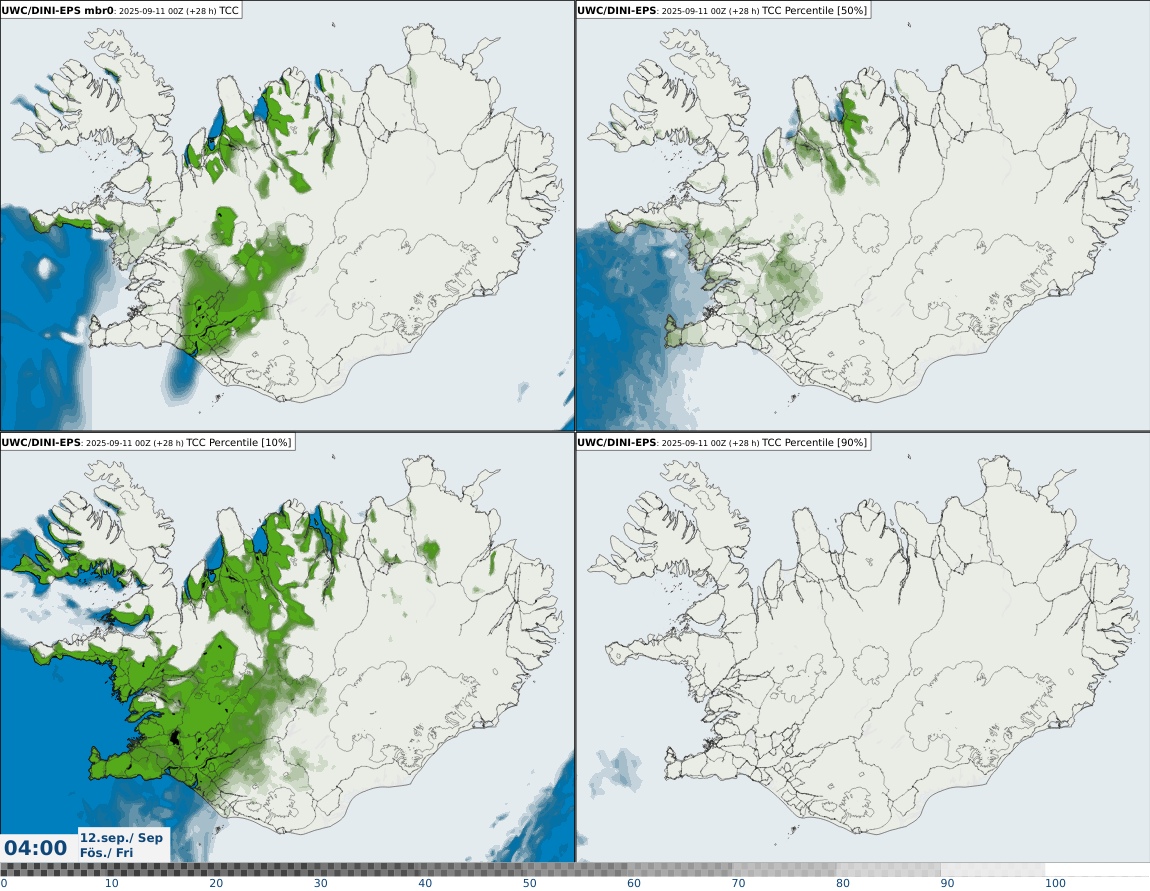Click the 'Fös./ Fri' weekday label
Viewport: 1150px width, 891px height.
(x=106, y=852)
